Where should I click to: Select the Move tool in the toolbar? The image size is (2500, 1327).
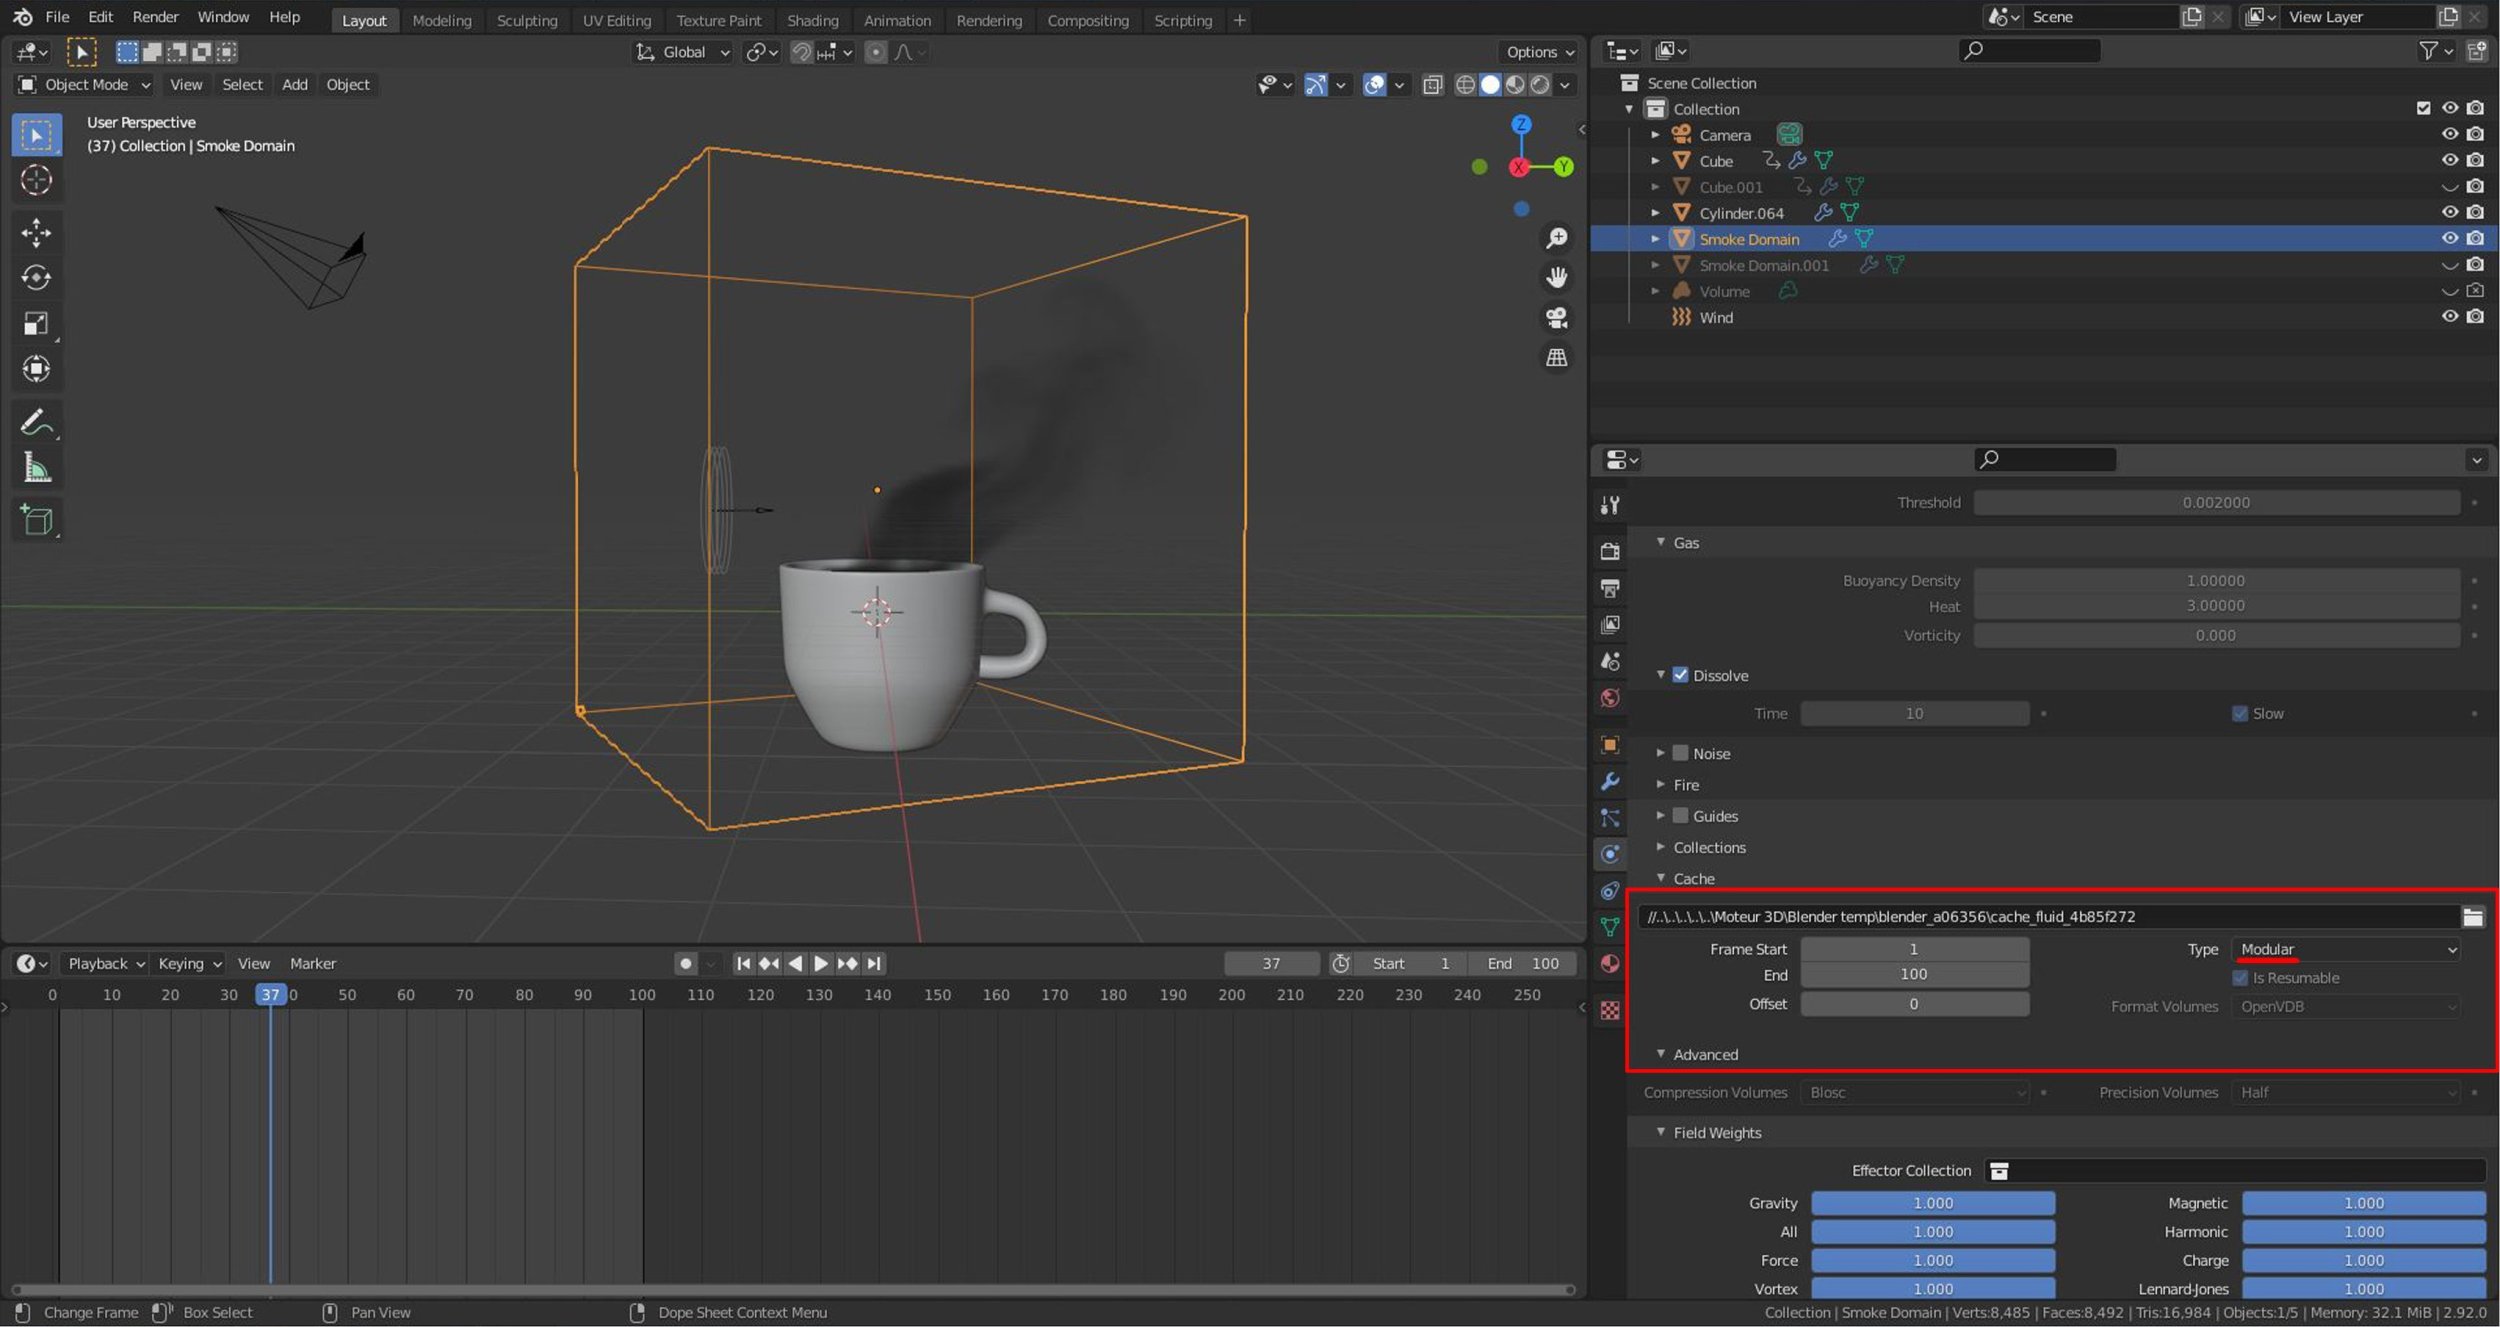(x=36, y=232)
